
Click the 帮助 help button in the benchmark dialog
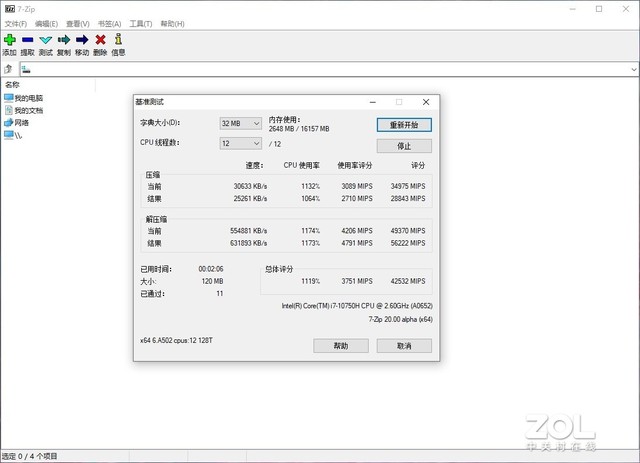[x=341, y=346]
